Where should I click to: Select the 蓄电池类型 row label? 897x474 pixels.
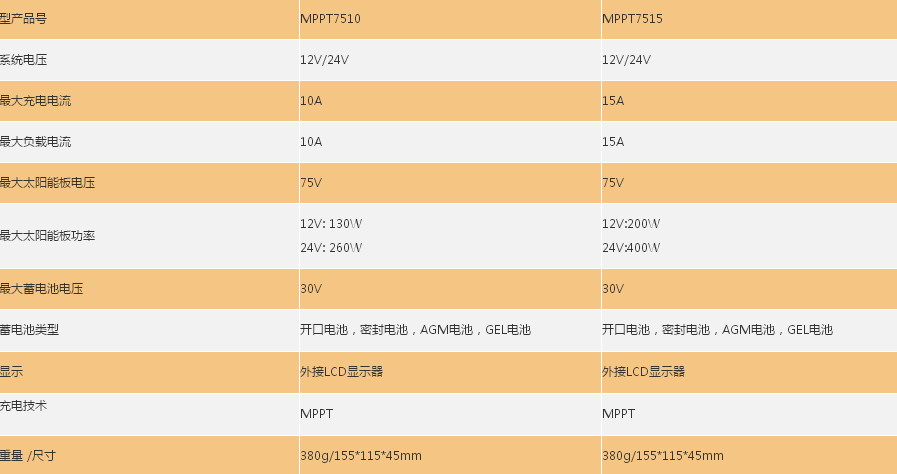point(30,330)
